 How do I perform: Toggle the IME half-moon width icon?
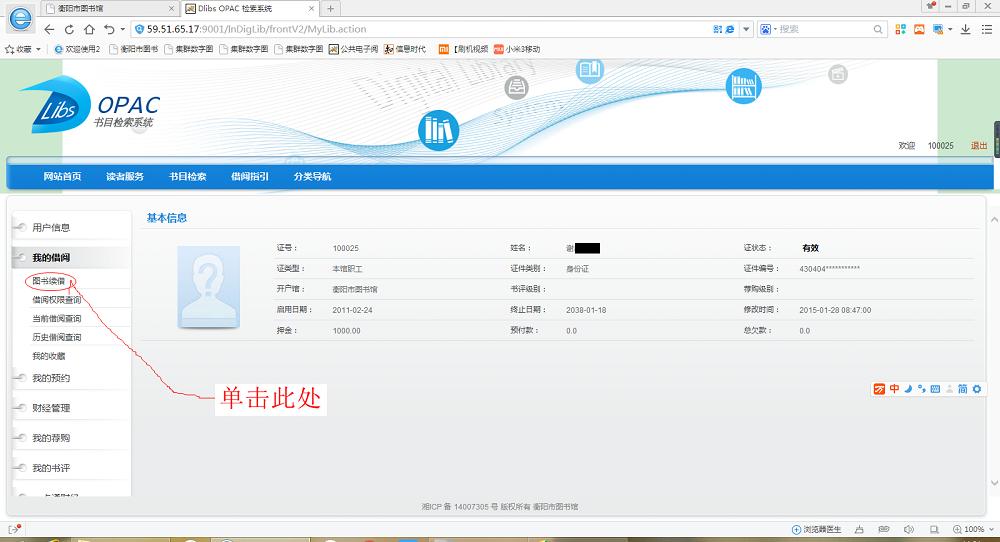click(908, 389)
